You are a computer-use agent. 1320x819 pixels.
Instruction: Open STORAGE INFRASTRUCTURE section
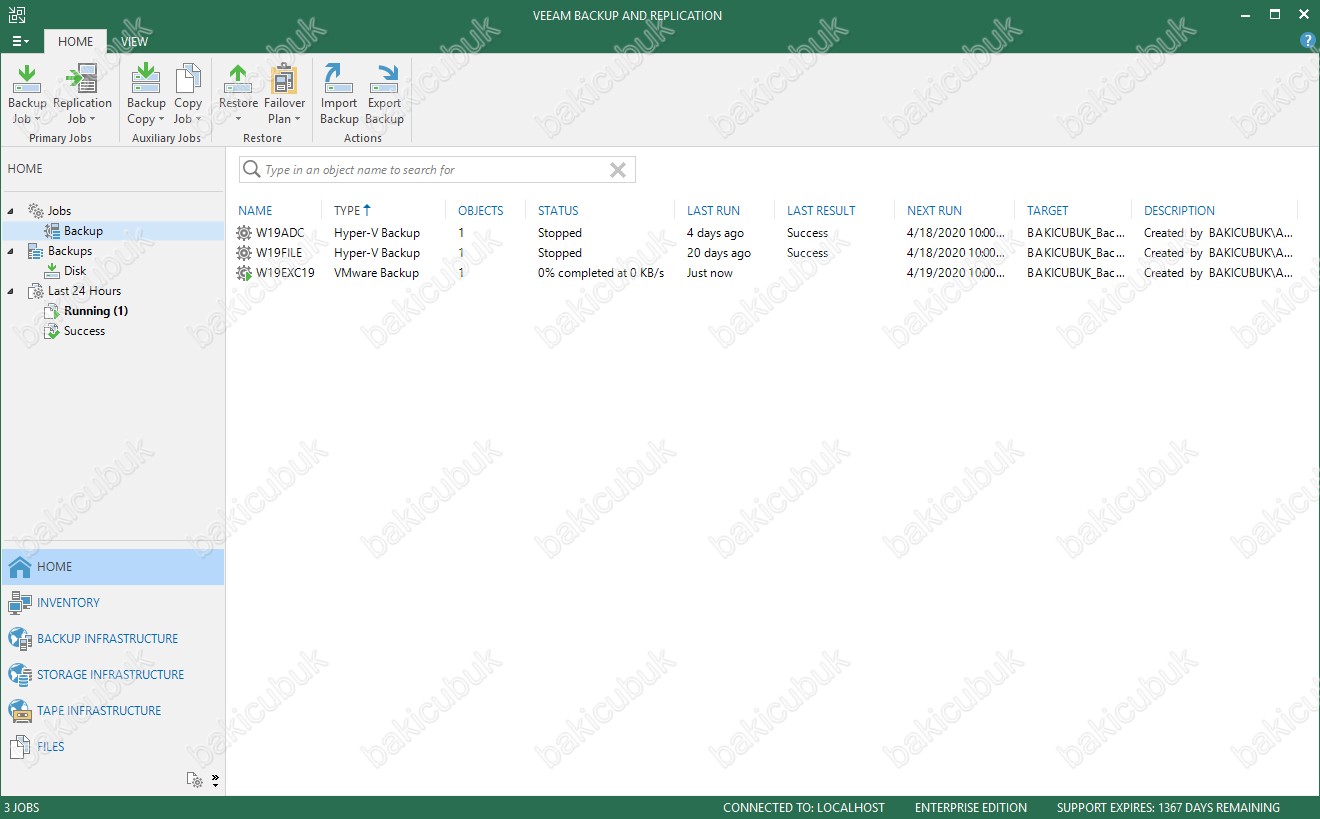point(112,674)
